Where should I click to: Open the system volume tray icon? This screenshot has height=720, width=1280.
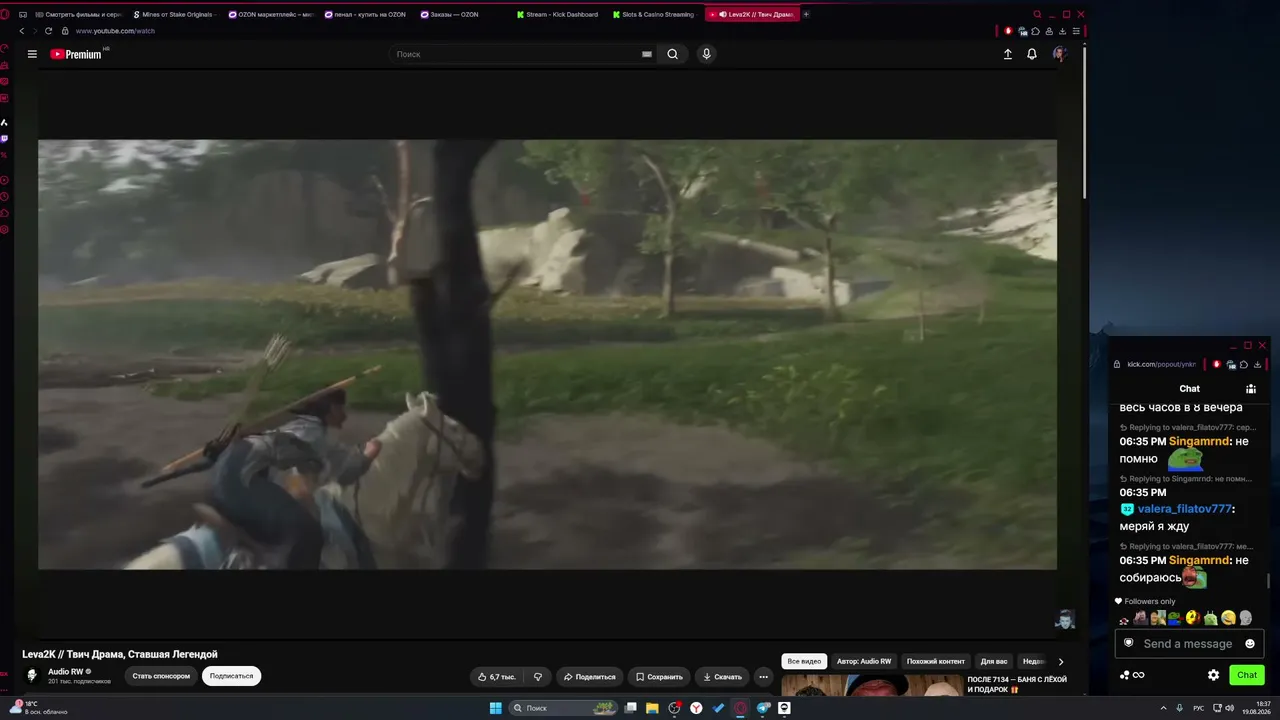point(1230,708)
